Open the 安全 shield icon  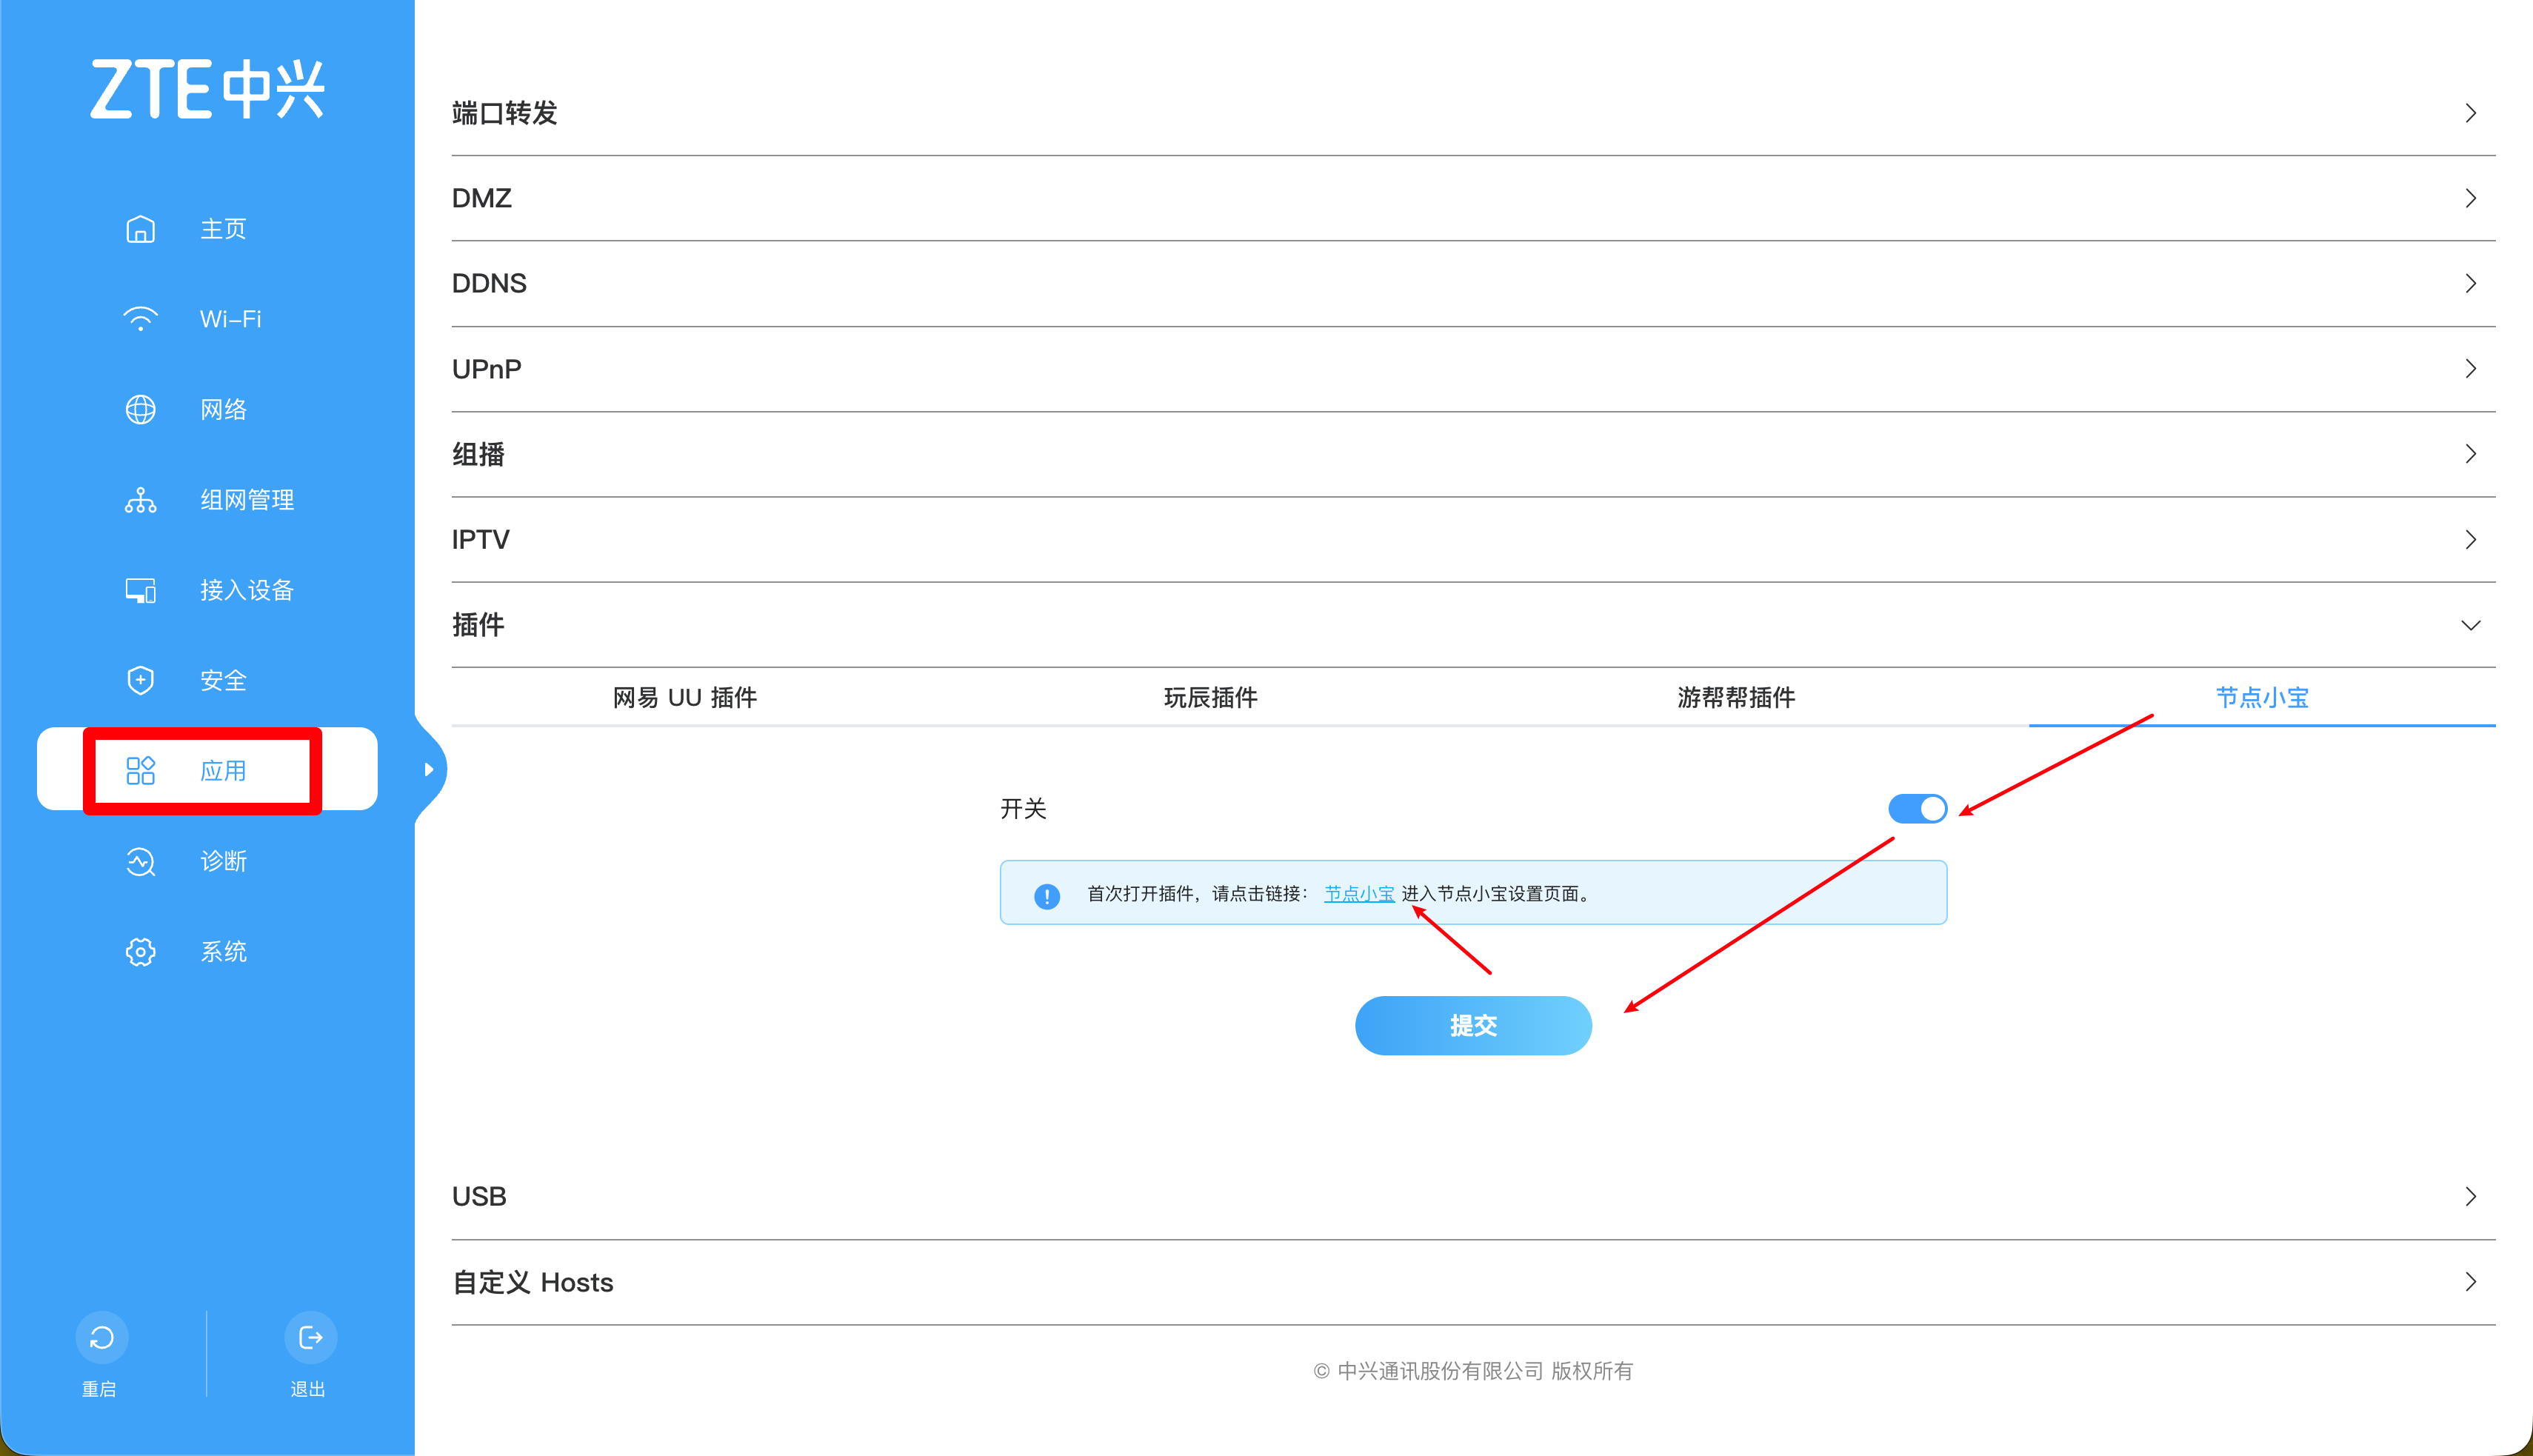coord(140,681)
